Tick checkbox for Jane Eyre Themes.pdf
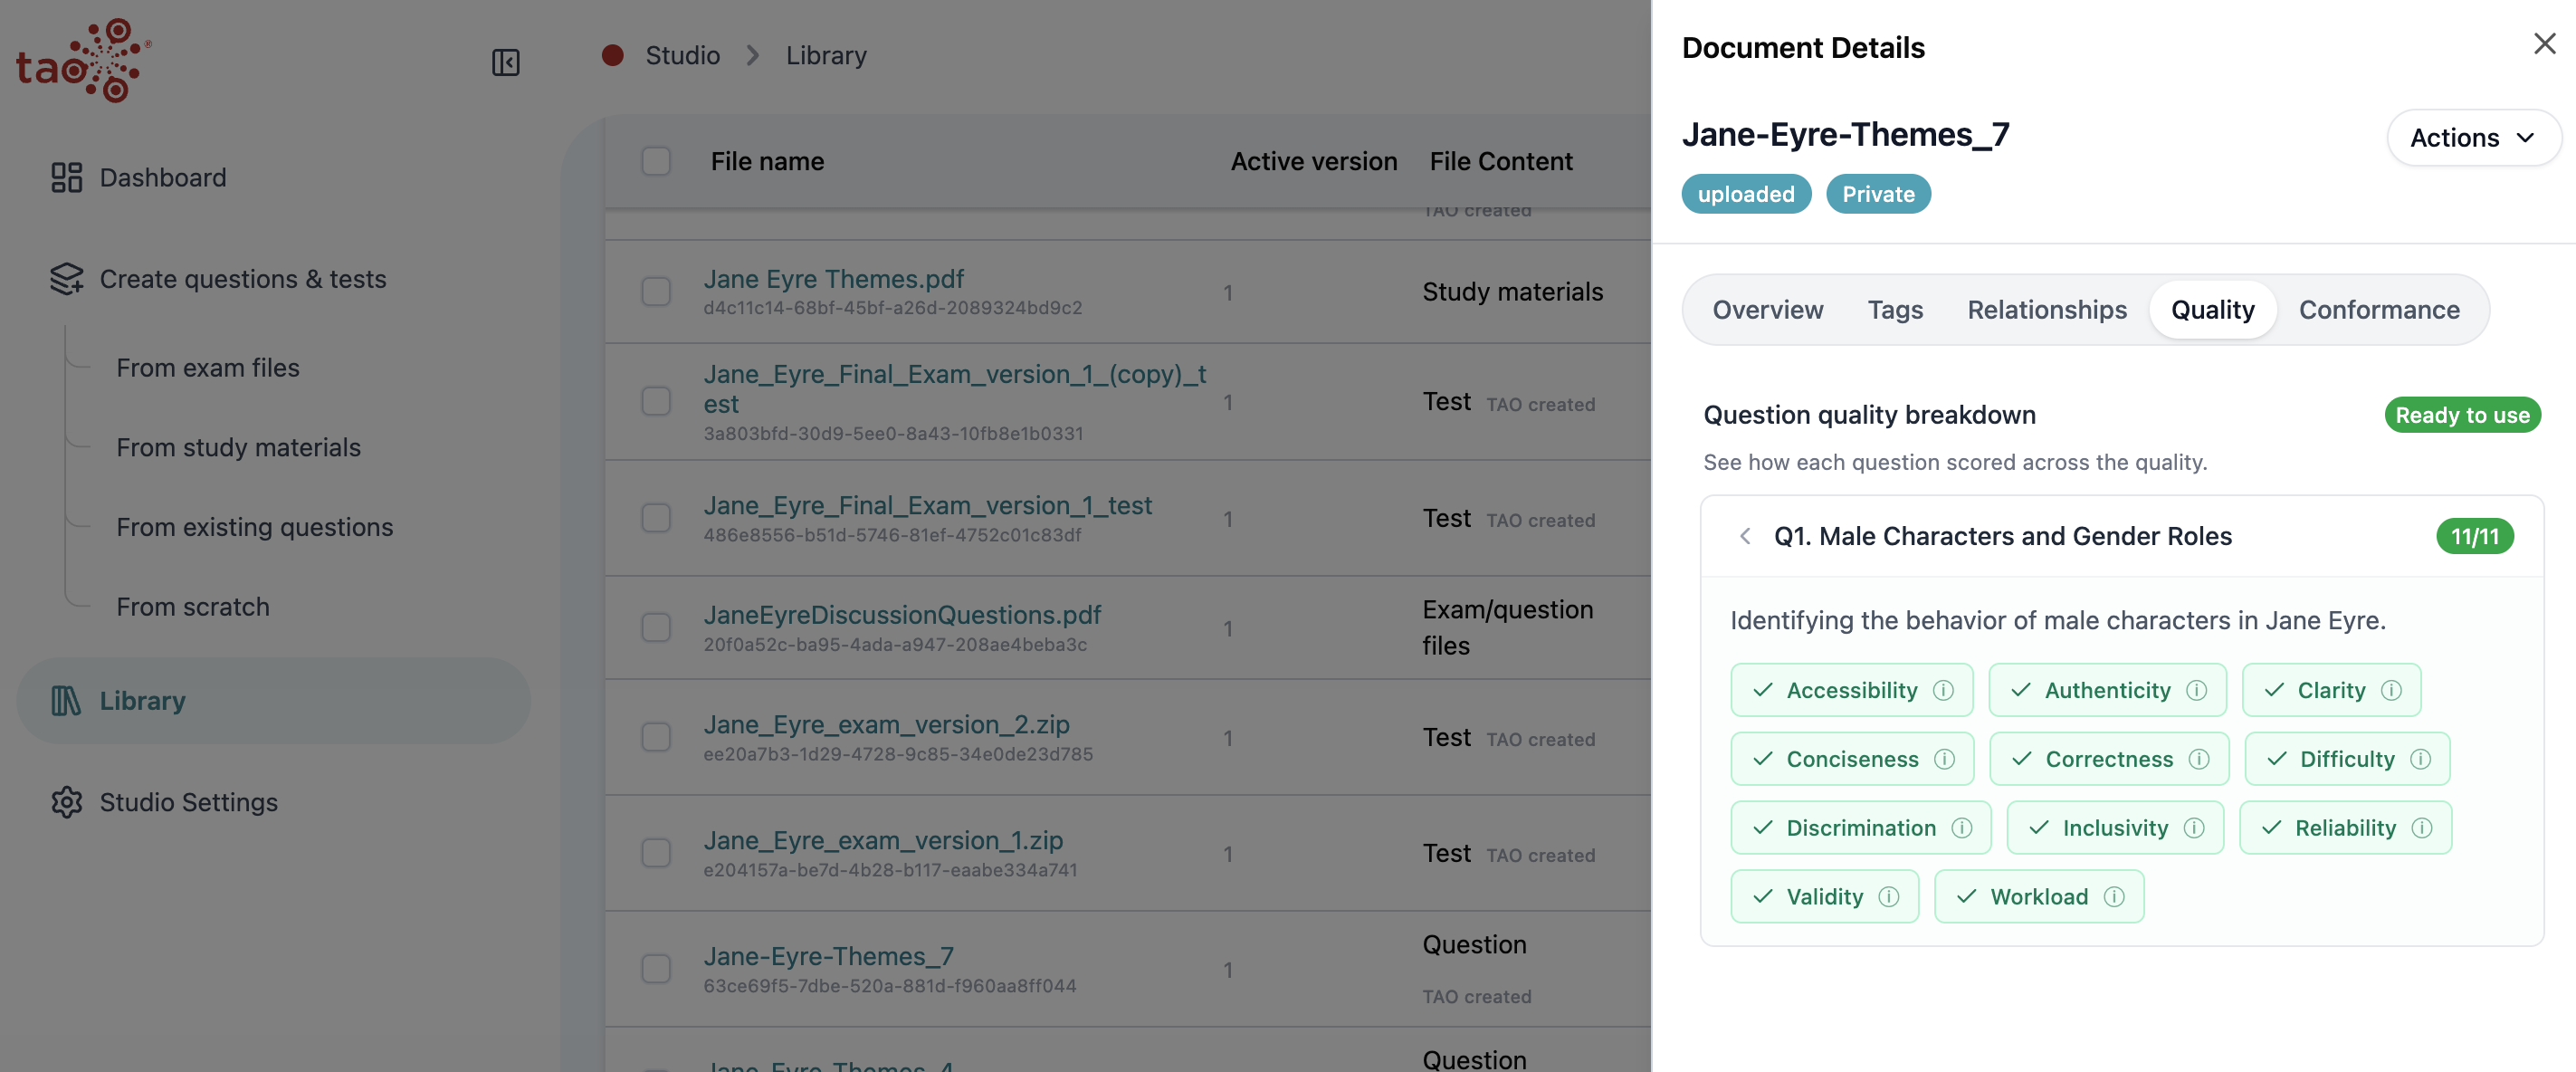Viewport: 2576px width, 1072px height. 656,291
